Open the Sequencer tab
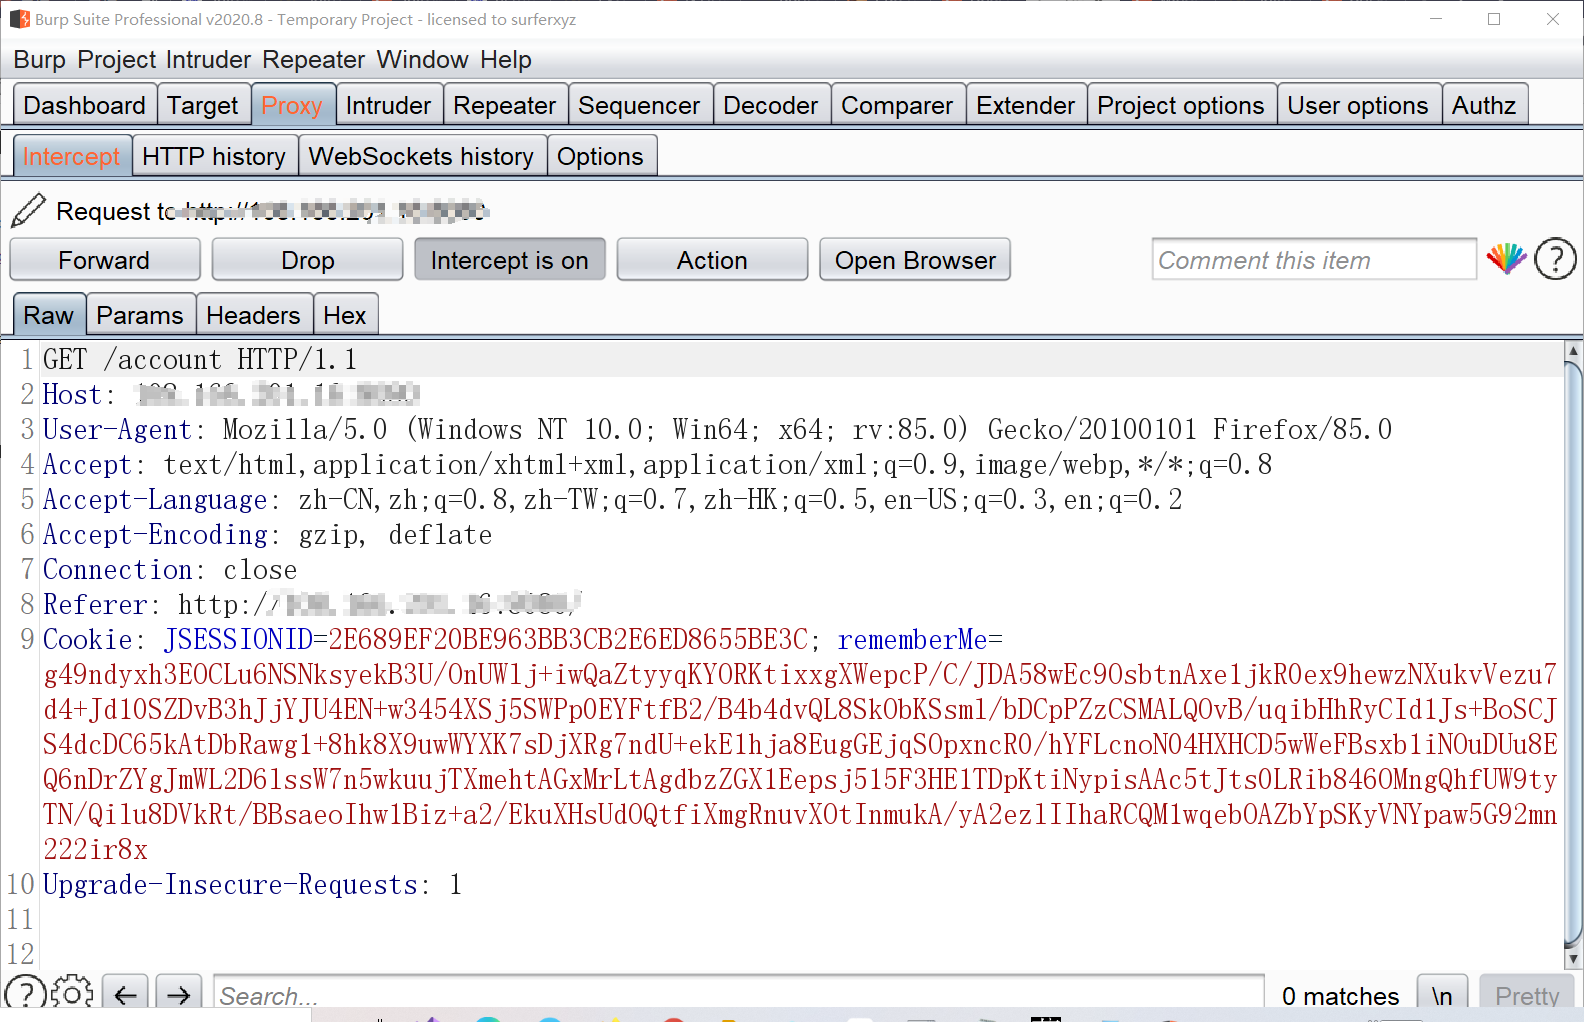1584x1022 pixels. [639, 105]
